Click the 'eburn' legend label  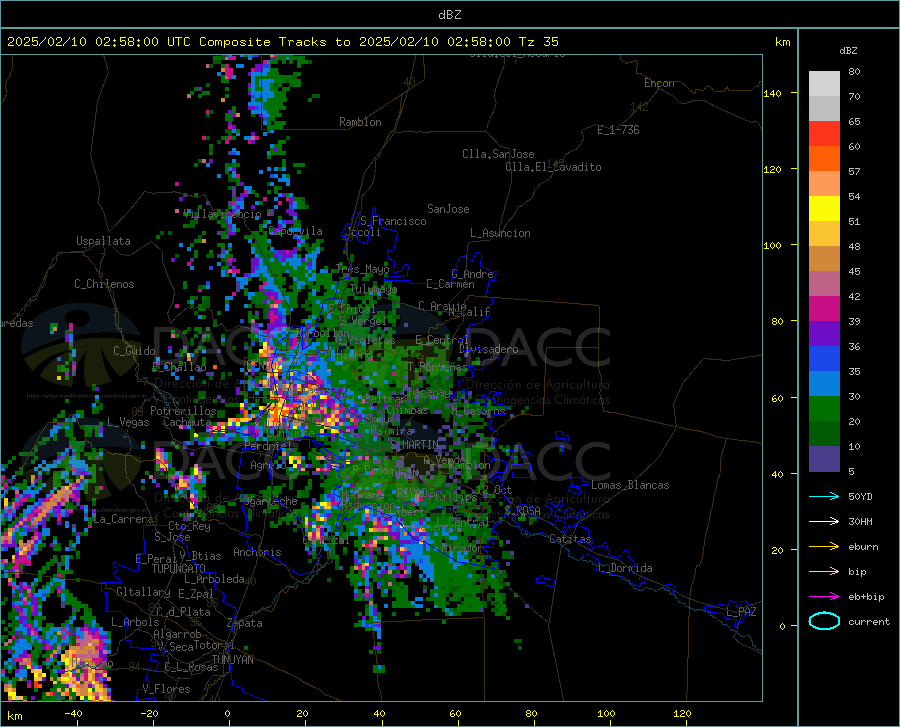(863, 547)
